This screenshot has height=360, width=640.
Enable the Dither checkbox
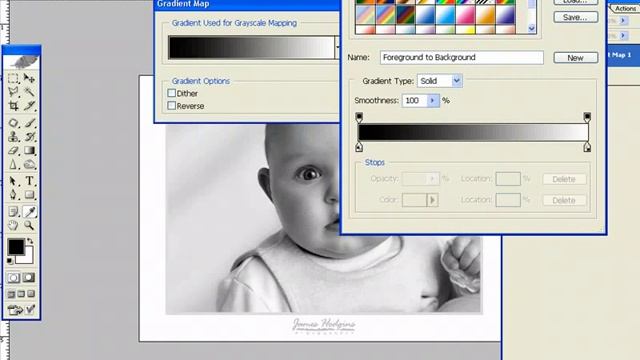[x=172, y=93]
